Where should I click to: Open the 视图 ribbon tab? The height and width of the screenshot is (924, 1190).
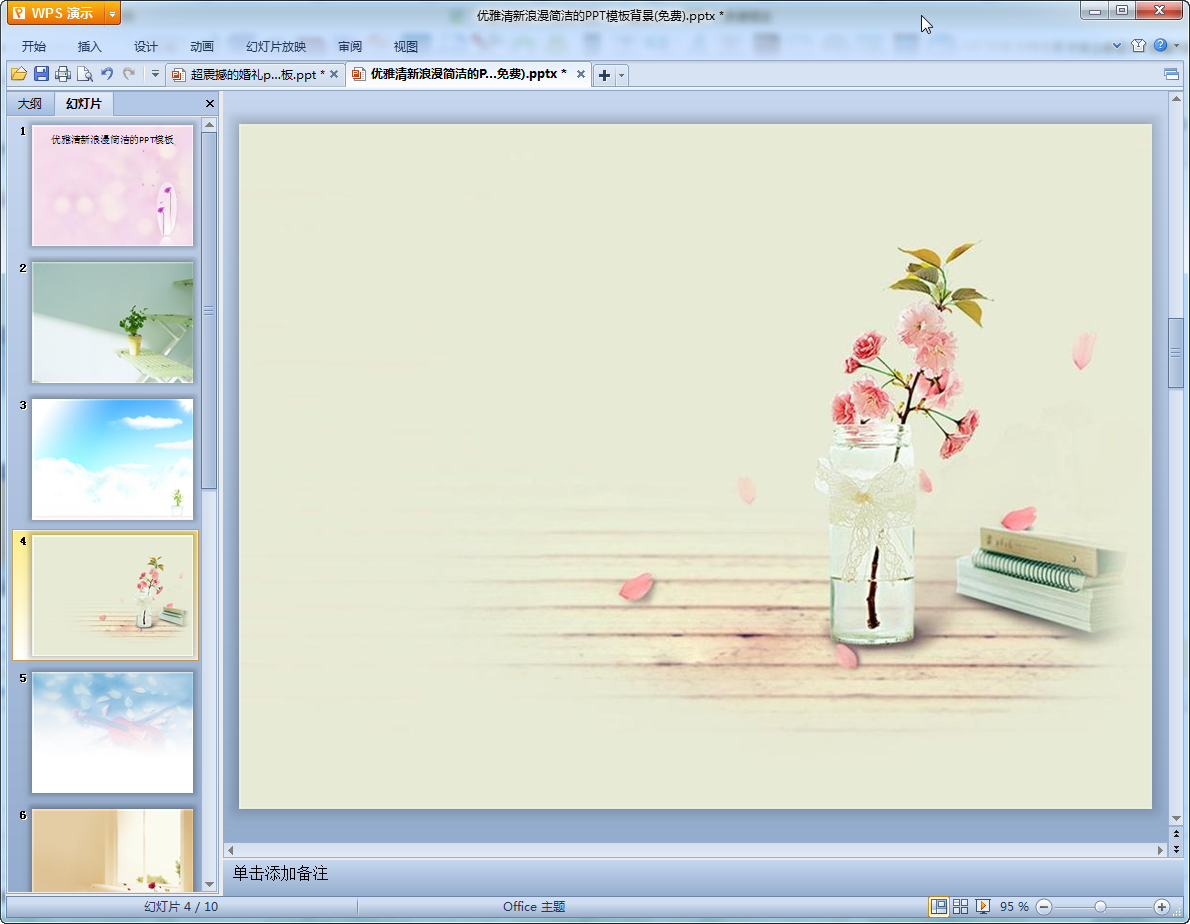coord(406,46)
